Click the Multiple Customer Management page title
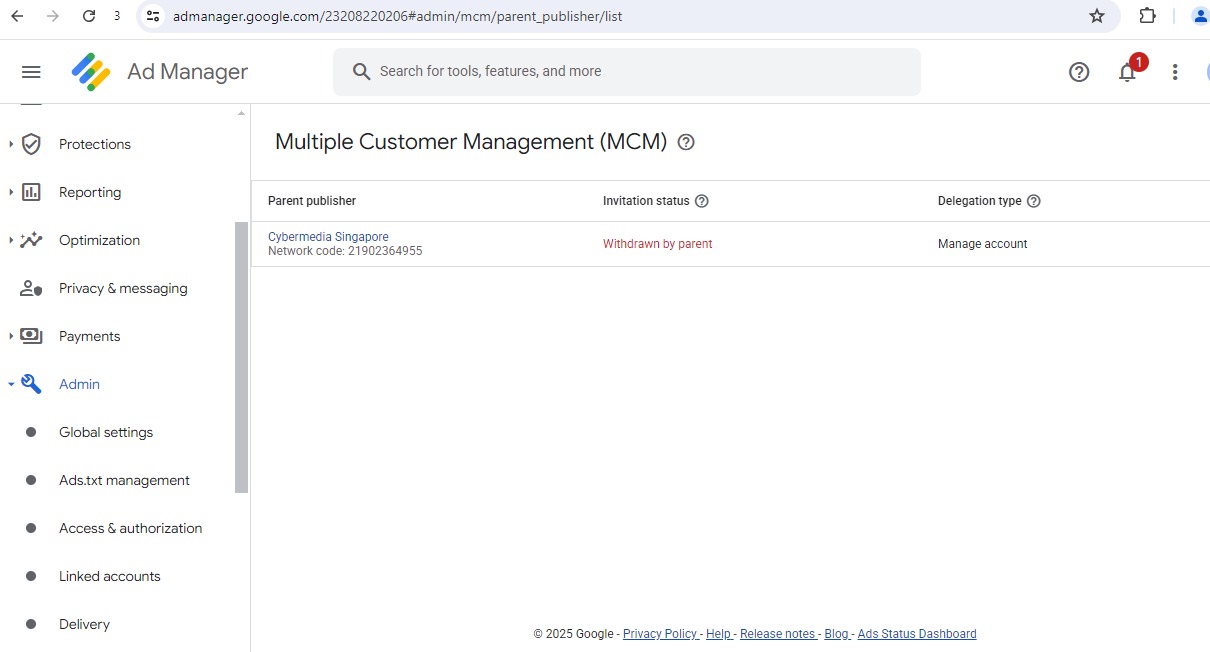This screenshot has height=652, width=1210. [471, 142]
